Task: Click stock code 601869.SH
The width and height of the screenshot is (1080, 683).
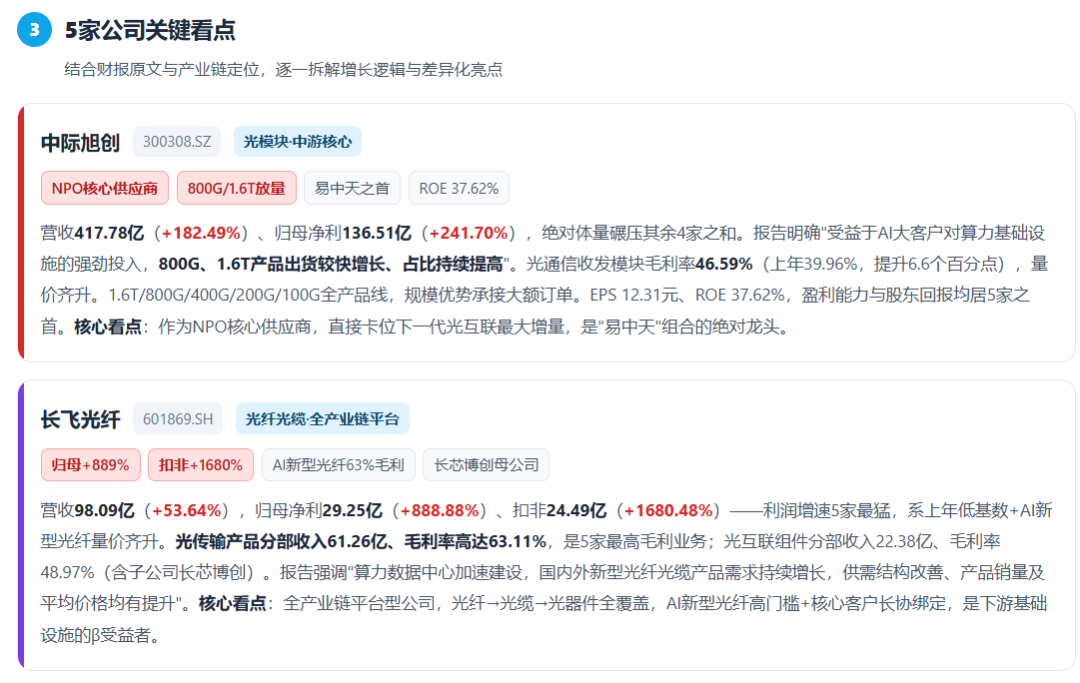Action: click(178, 419)
